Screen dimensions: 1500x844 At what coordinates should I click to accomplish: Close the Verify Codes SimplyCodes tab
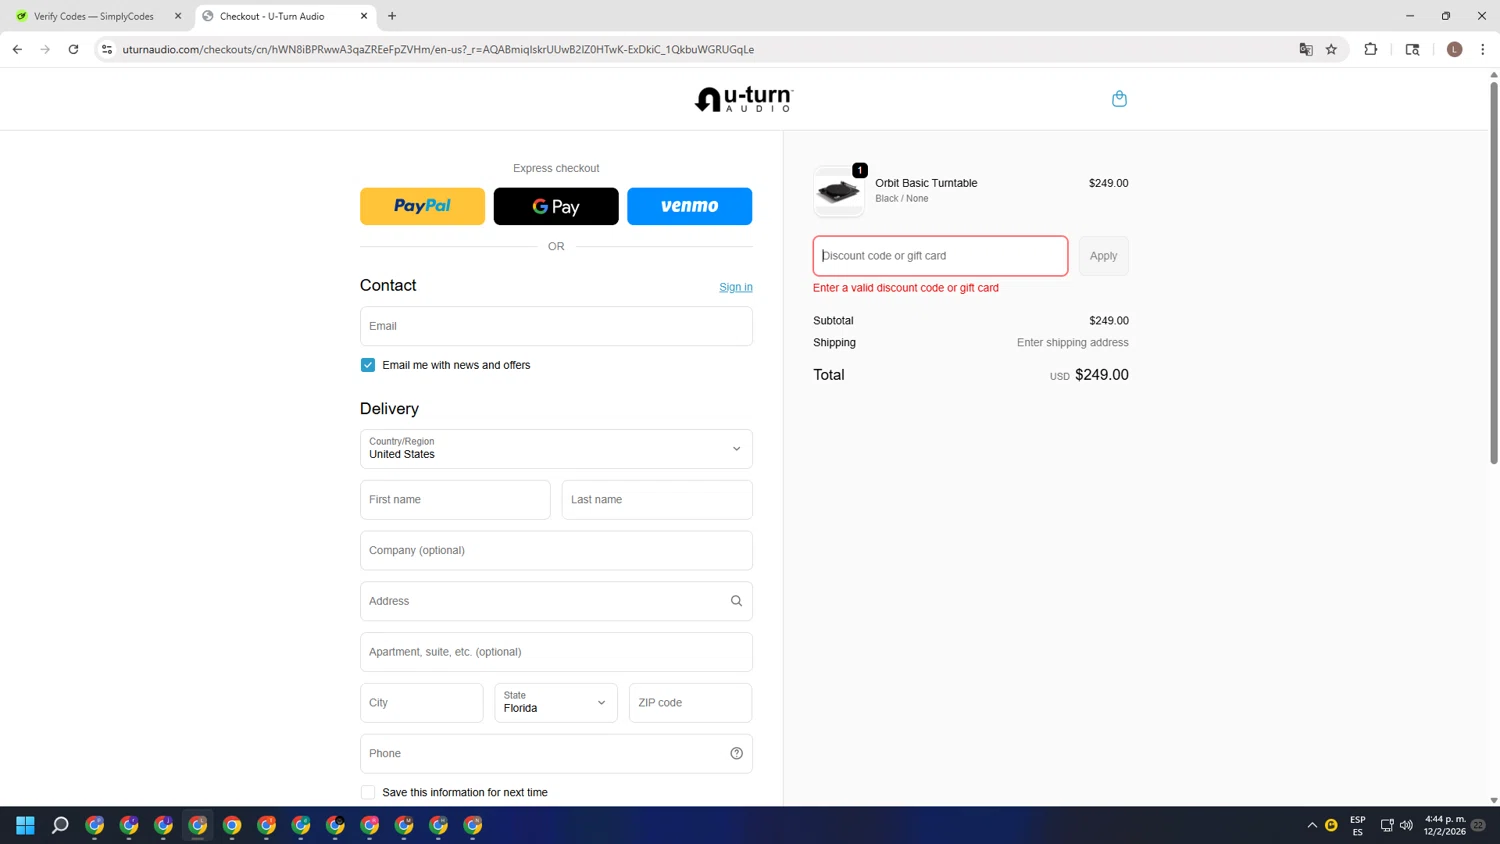point(178,16)
